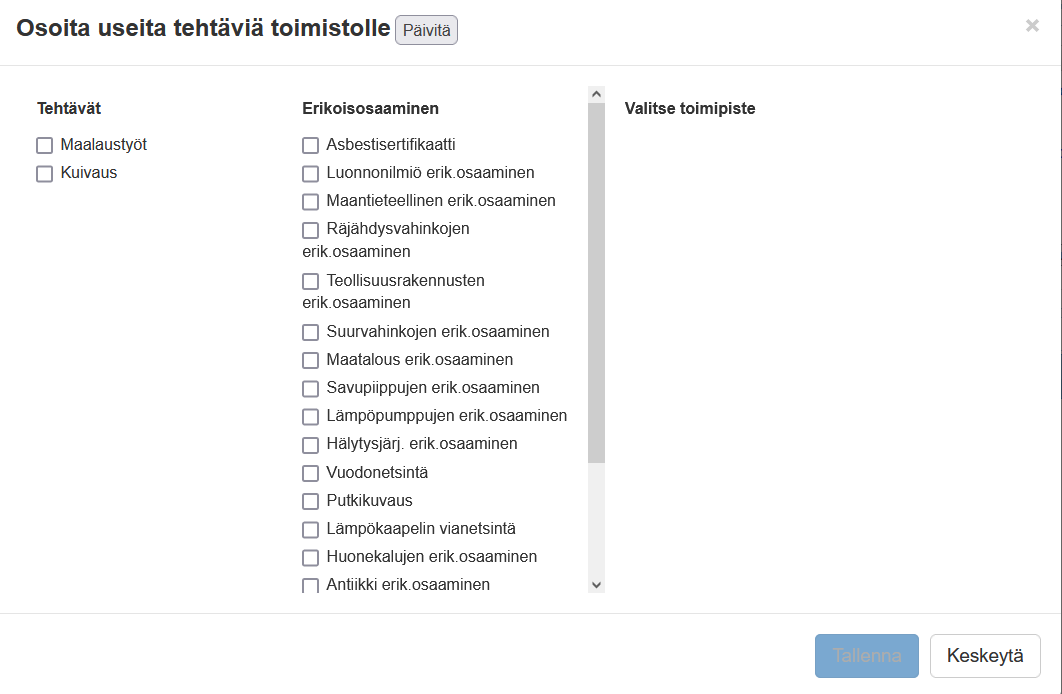Check Suurvahinkojen erik.osaaminen checkbox
The image size is (1062, 694).
tap(311, 333)
